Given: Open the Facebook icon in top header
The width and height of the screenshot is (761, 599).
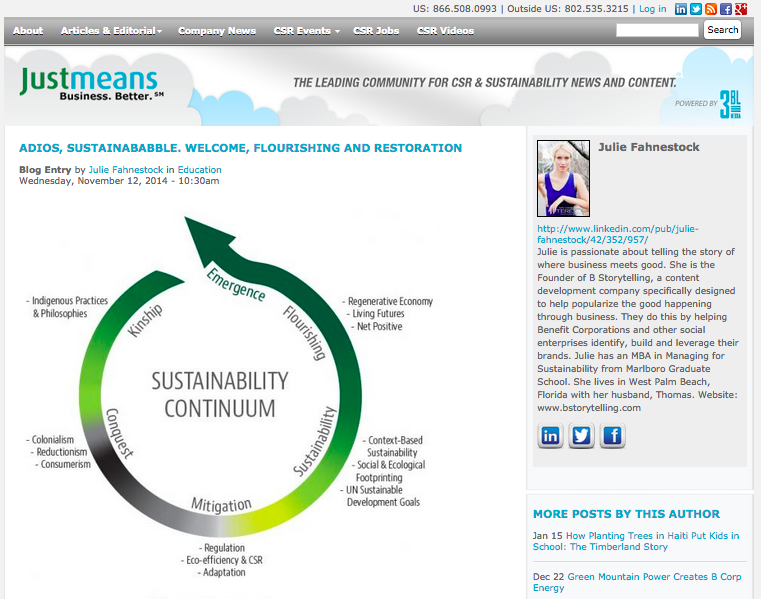Looking at the screenshot, I should 726,9.
